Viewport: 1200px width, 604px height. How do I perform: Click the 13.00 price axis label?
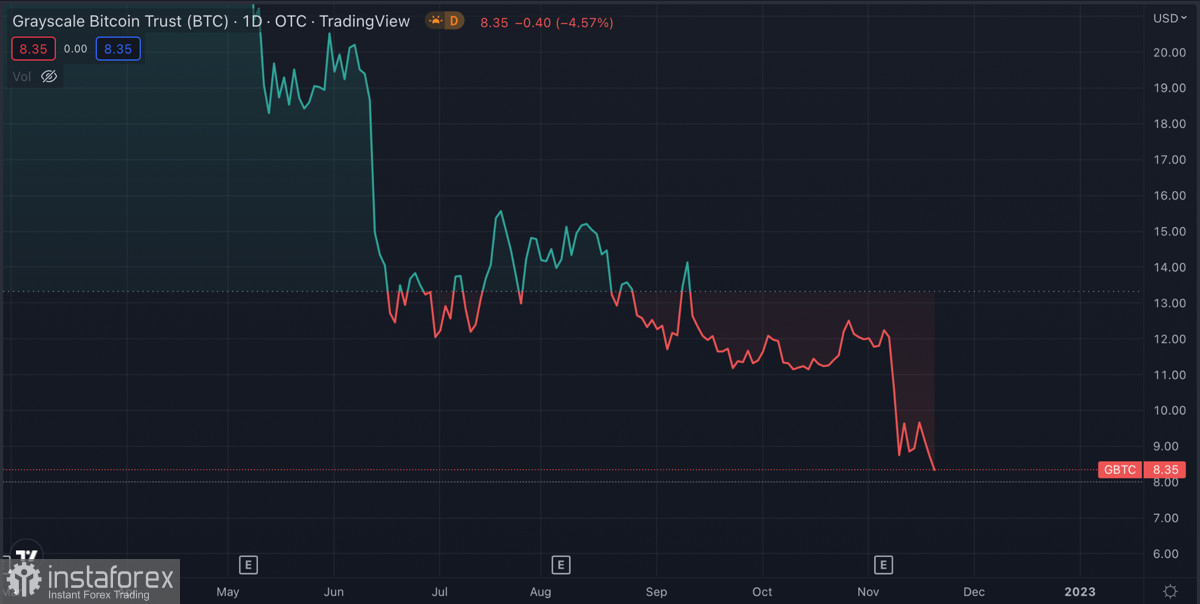coord(1169,303)
